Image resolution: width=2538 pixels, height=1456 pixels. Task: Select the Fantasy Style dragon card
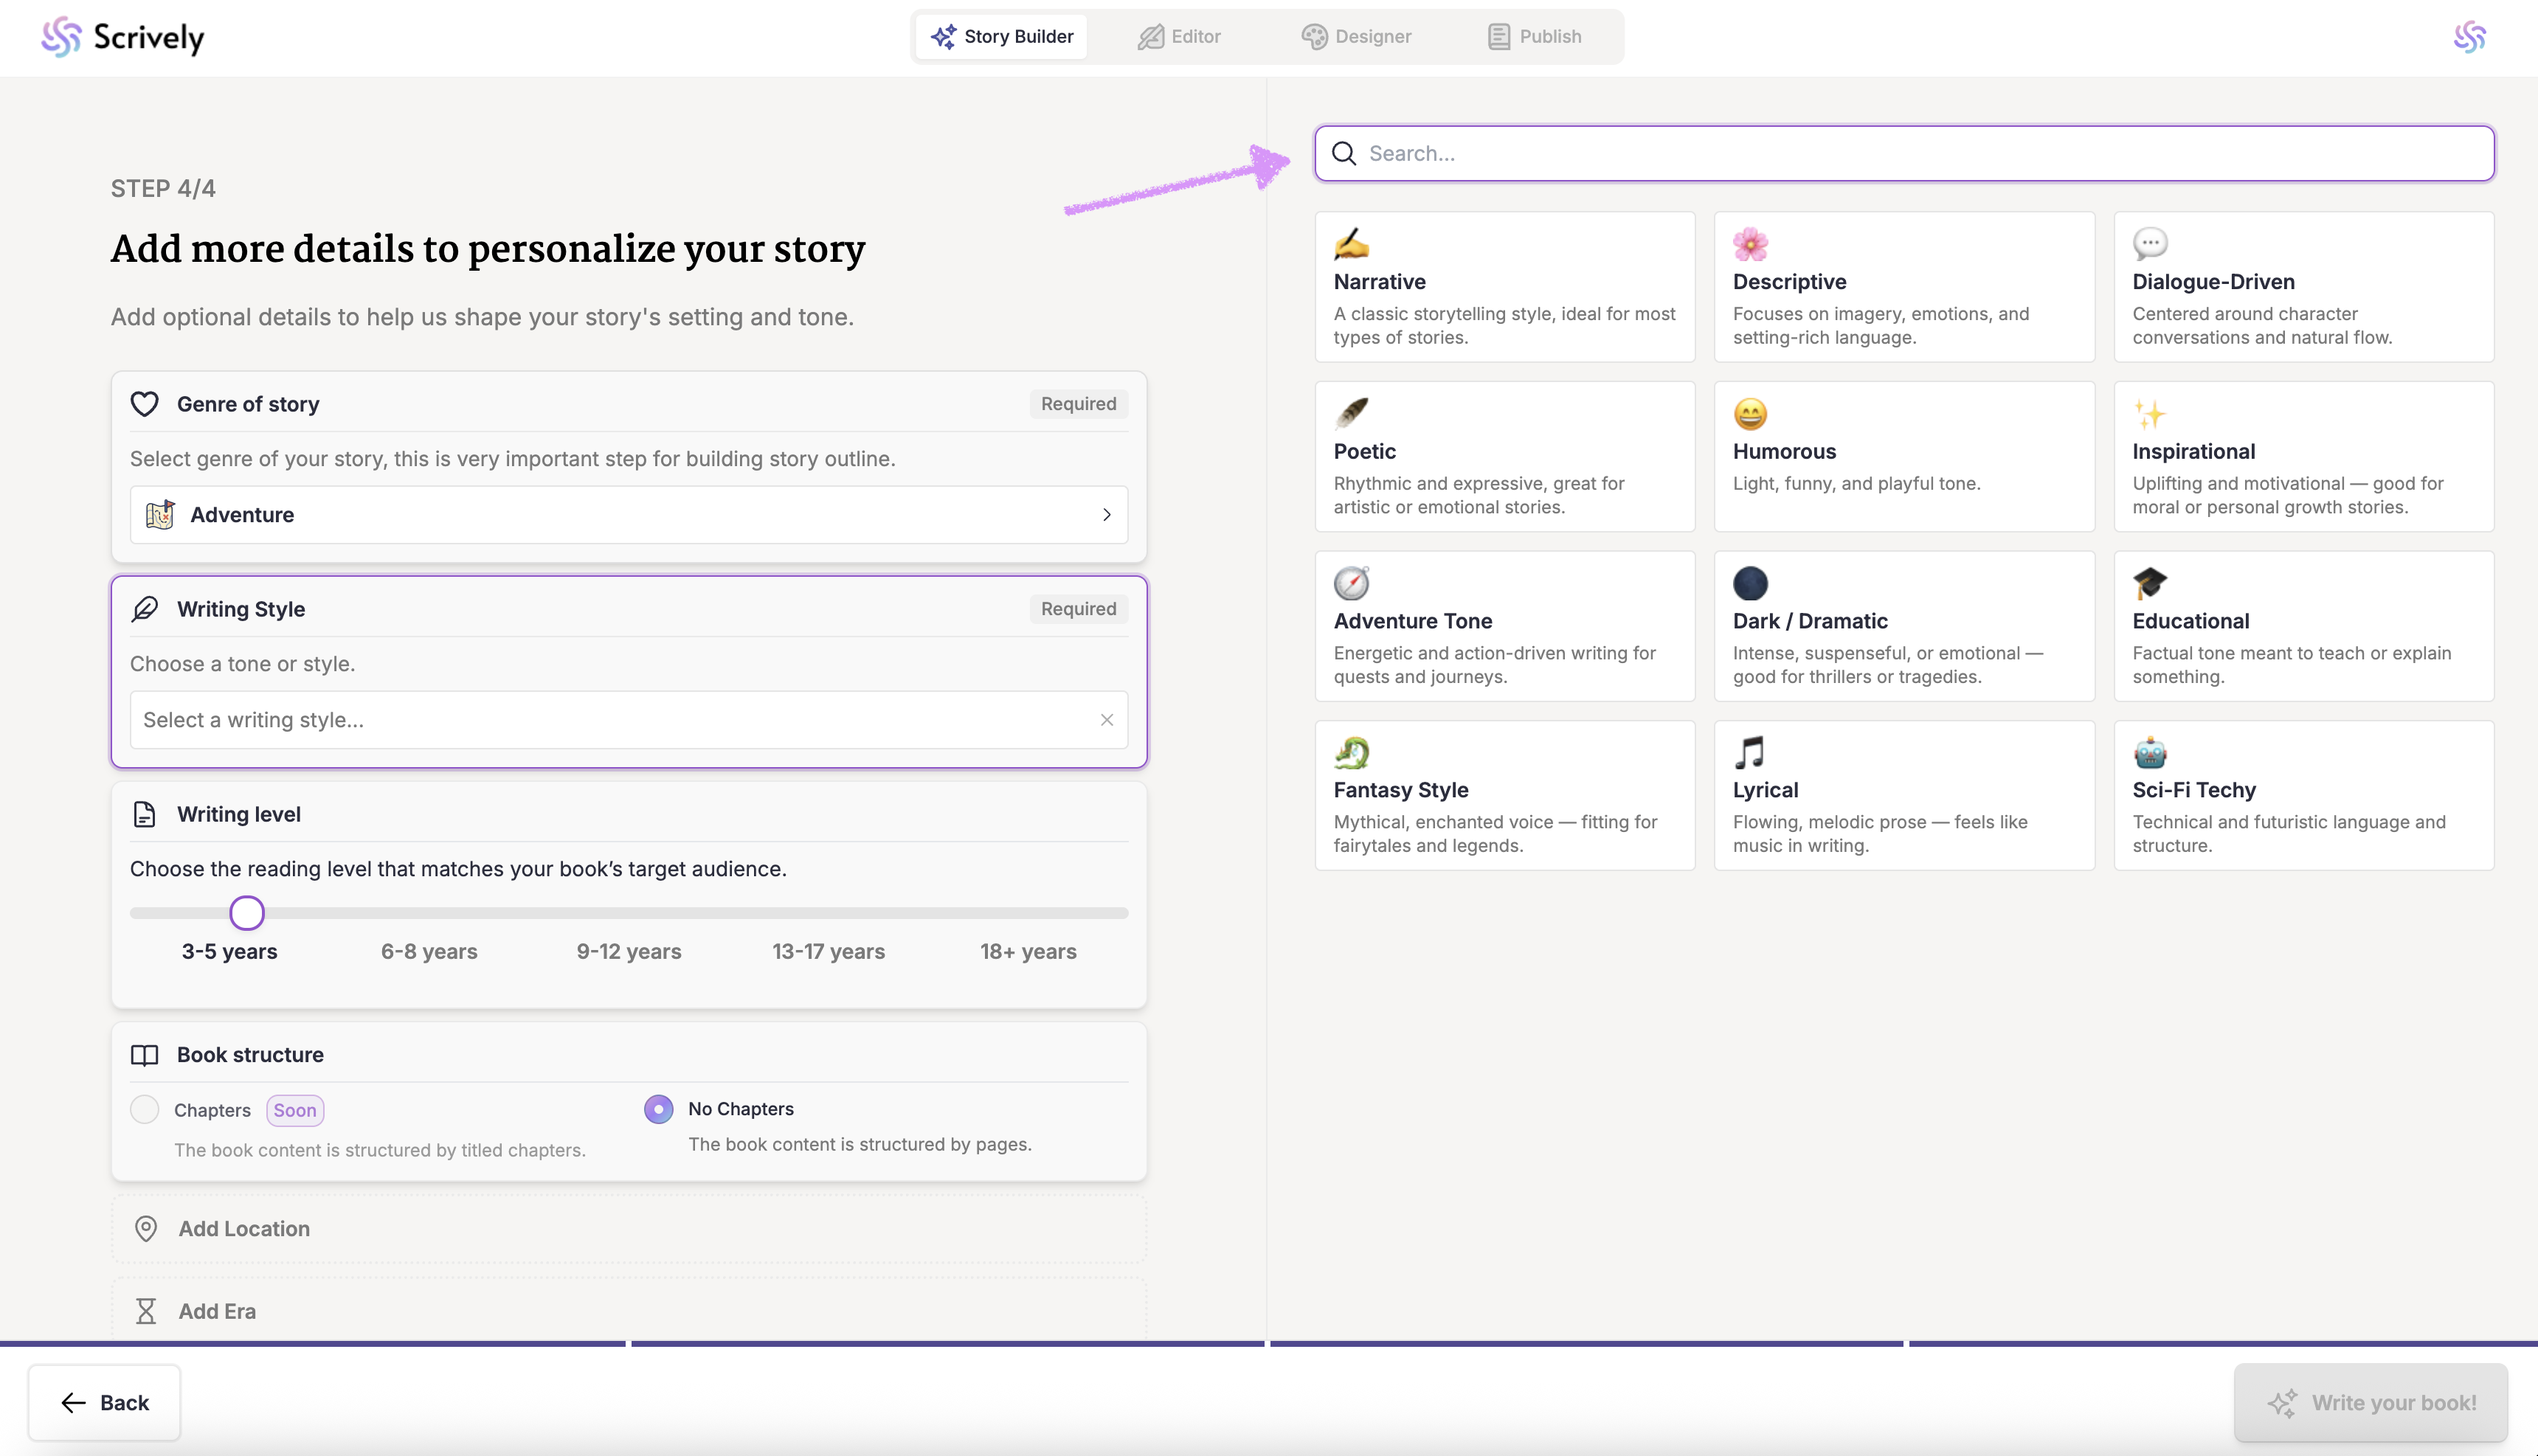pyautogui.click(x=1503, y=796)
